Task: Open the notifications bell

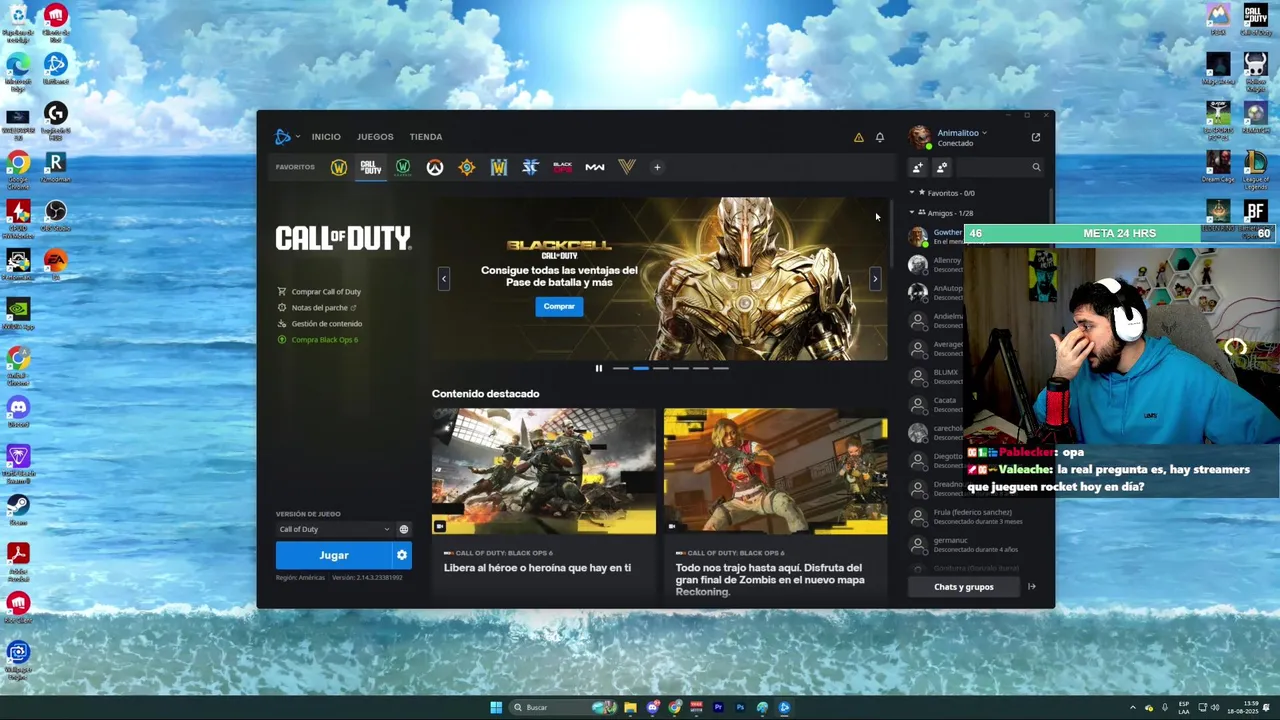Action: (880, 138)
